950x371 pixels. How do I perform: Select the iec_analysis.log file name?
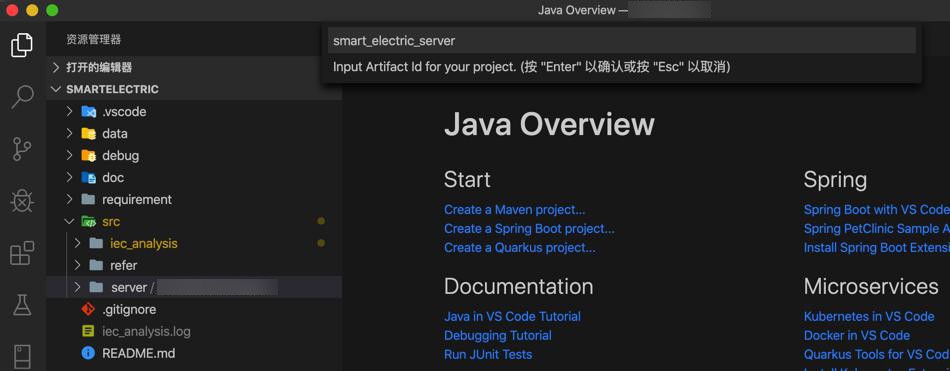[146, 331]
